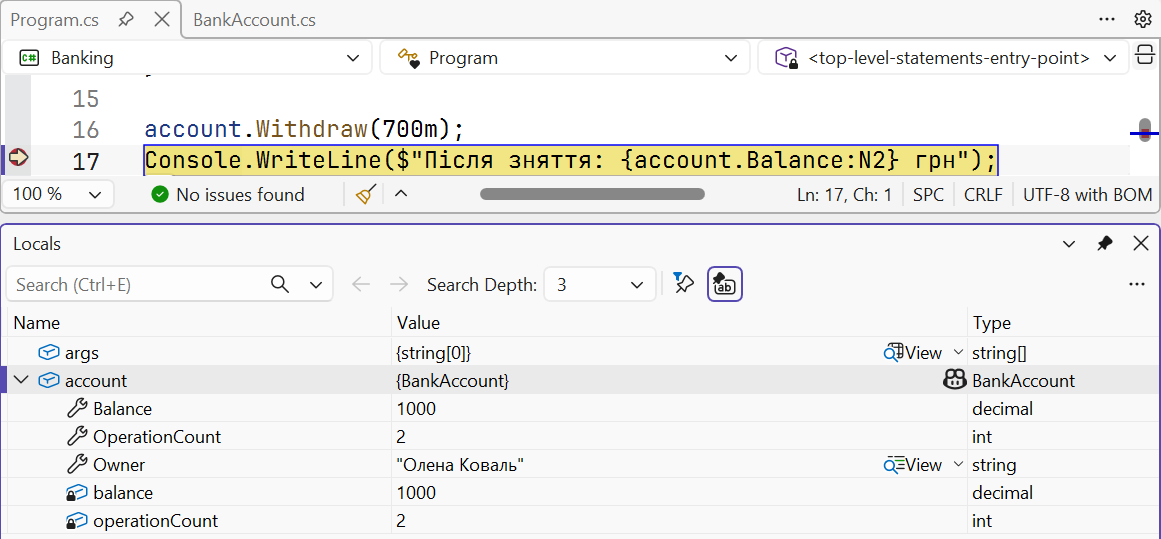Viewport: 1161px width, 539px height.
Task: Click the UTF-8 with BOM encoding indicator
Action: (x=1087, y=195)
